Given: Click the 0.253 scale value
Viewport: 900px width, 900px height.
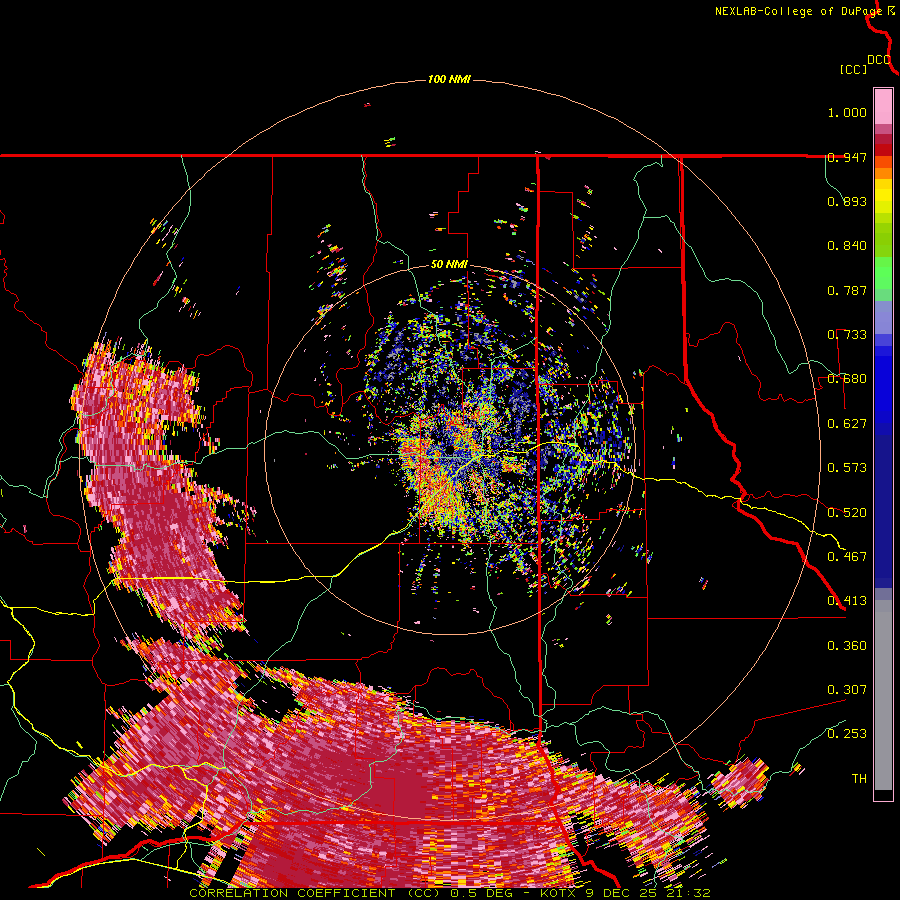Looking at the screenshot, I should pos(847,734).
